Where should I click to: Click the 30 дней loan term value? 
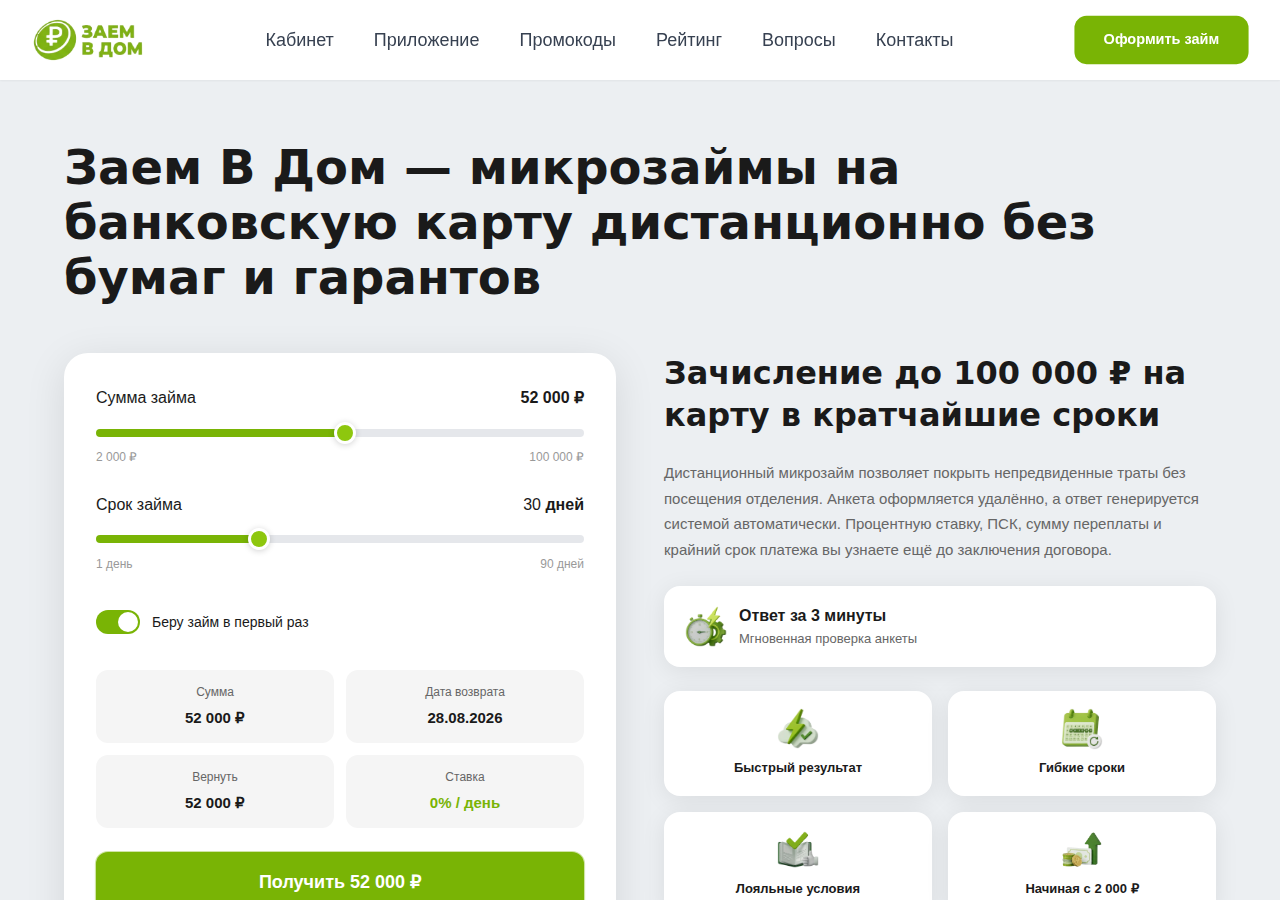click(554, 505)
